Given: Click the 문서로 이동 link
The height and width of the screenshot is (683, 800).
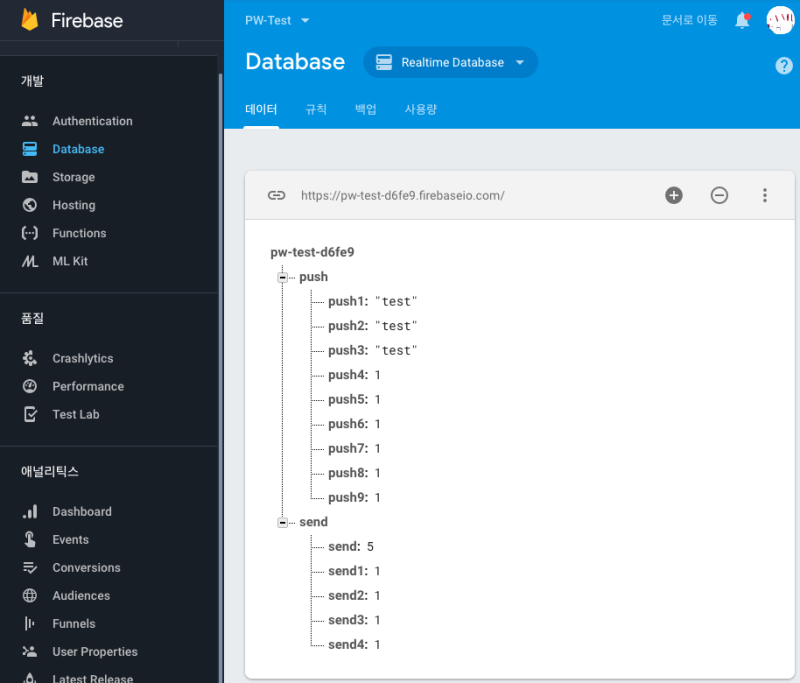Looking at the screenshot, I should (x=688, y=19).
